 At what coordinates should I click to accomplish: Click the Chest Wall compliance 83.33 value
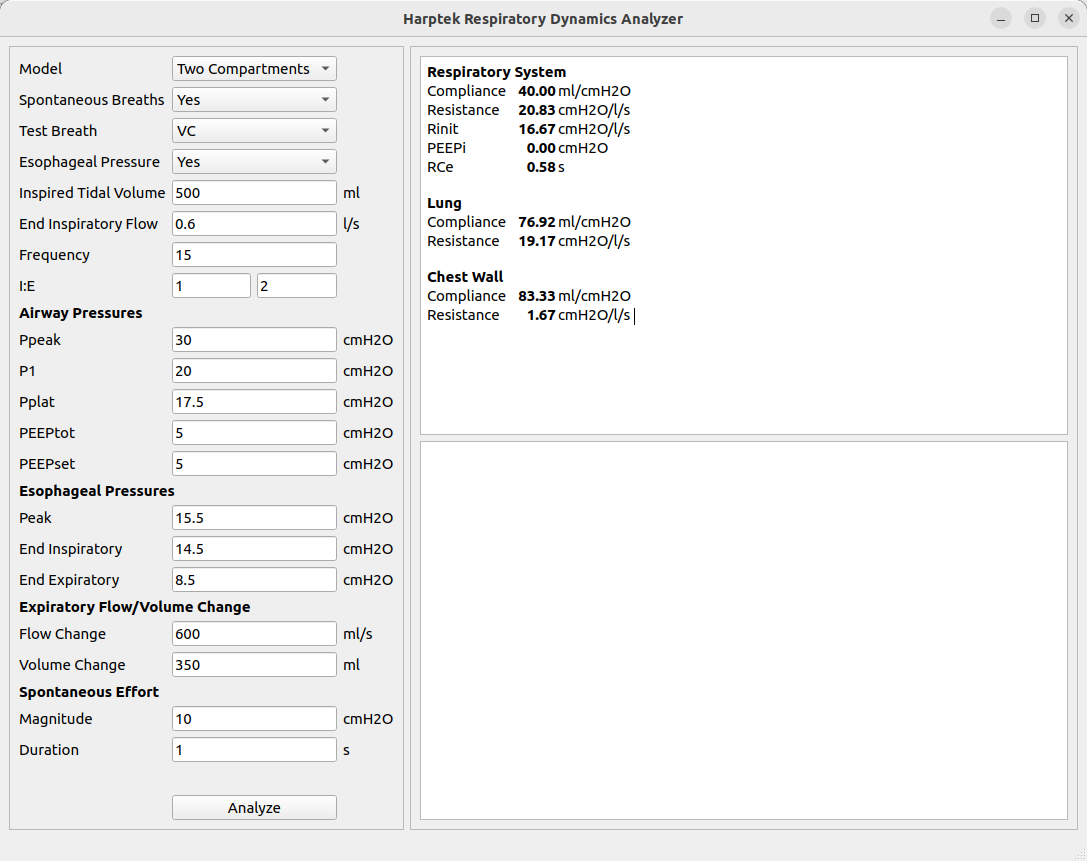point(537,296)
